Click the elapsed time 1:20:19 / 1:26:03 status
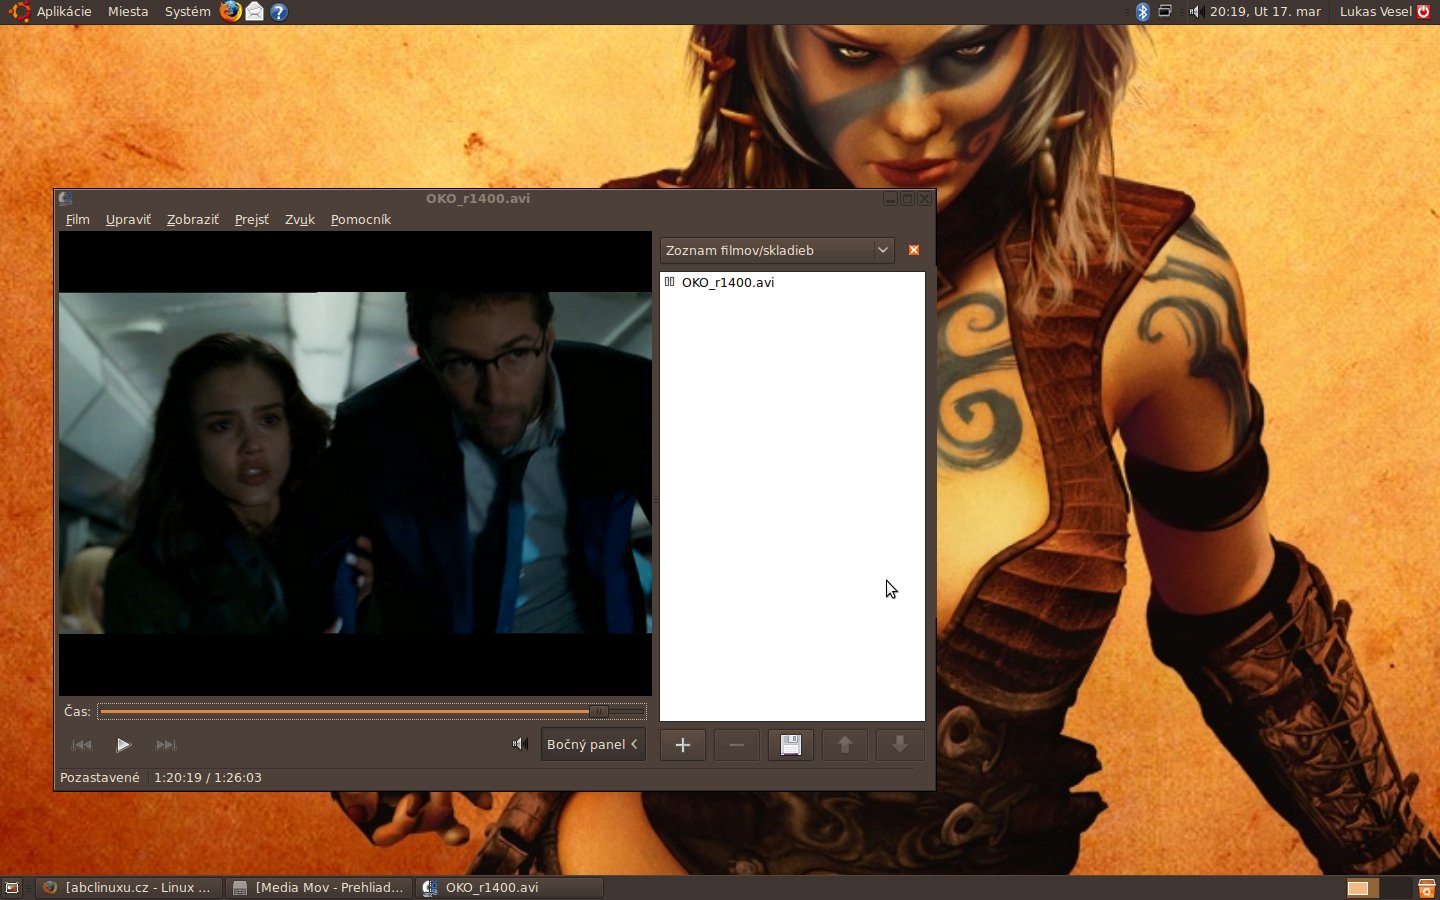The image size is (1440, 900). tap(208, 777)
